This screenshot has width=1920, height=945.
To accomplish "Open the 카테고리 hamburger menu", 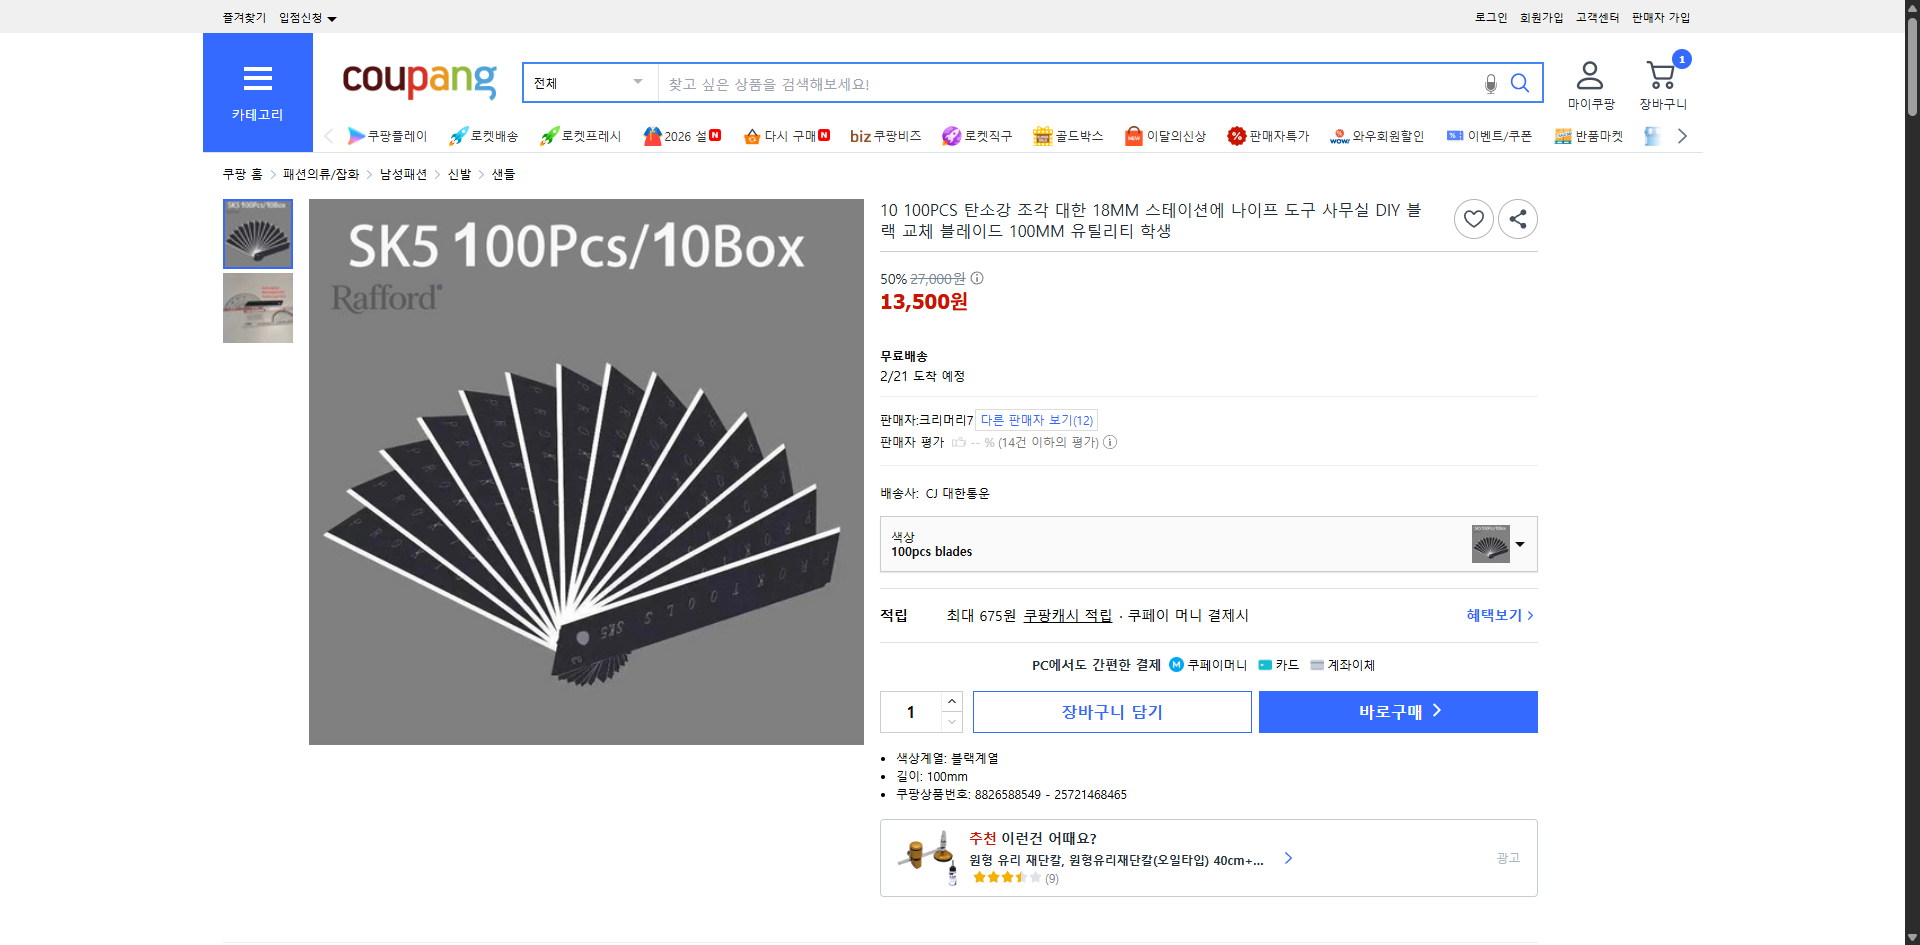I will tap(257, 78).
